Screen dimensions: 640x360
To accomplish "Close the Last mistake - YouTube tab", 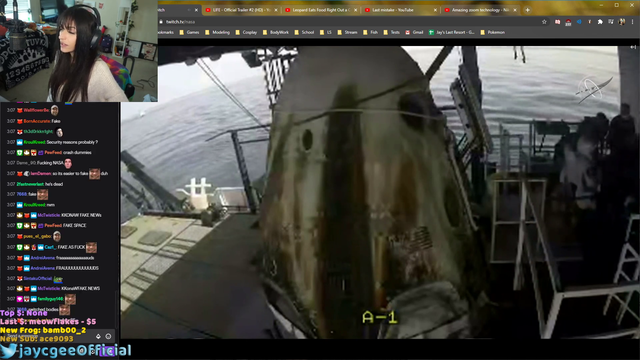I will [x=435, y=10].
